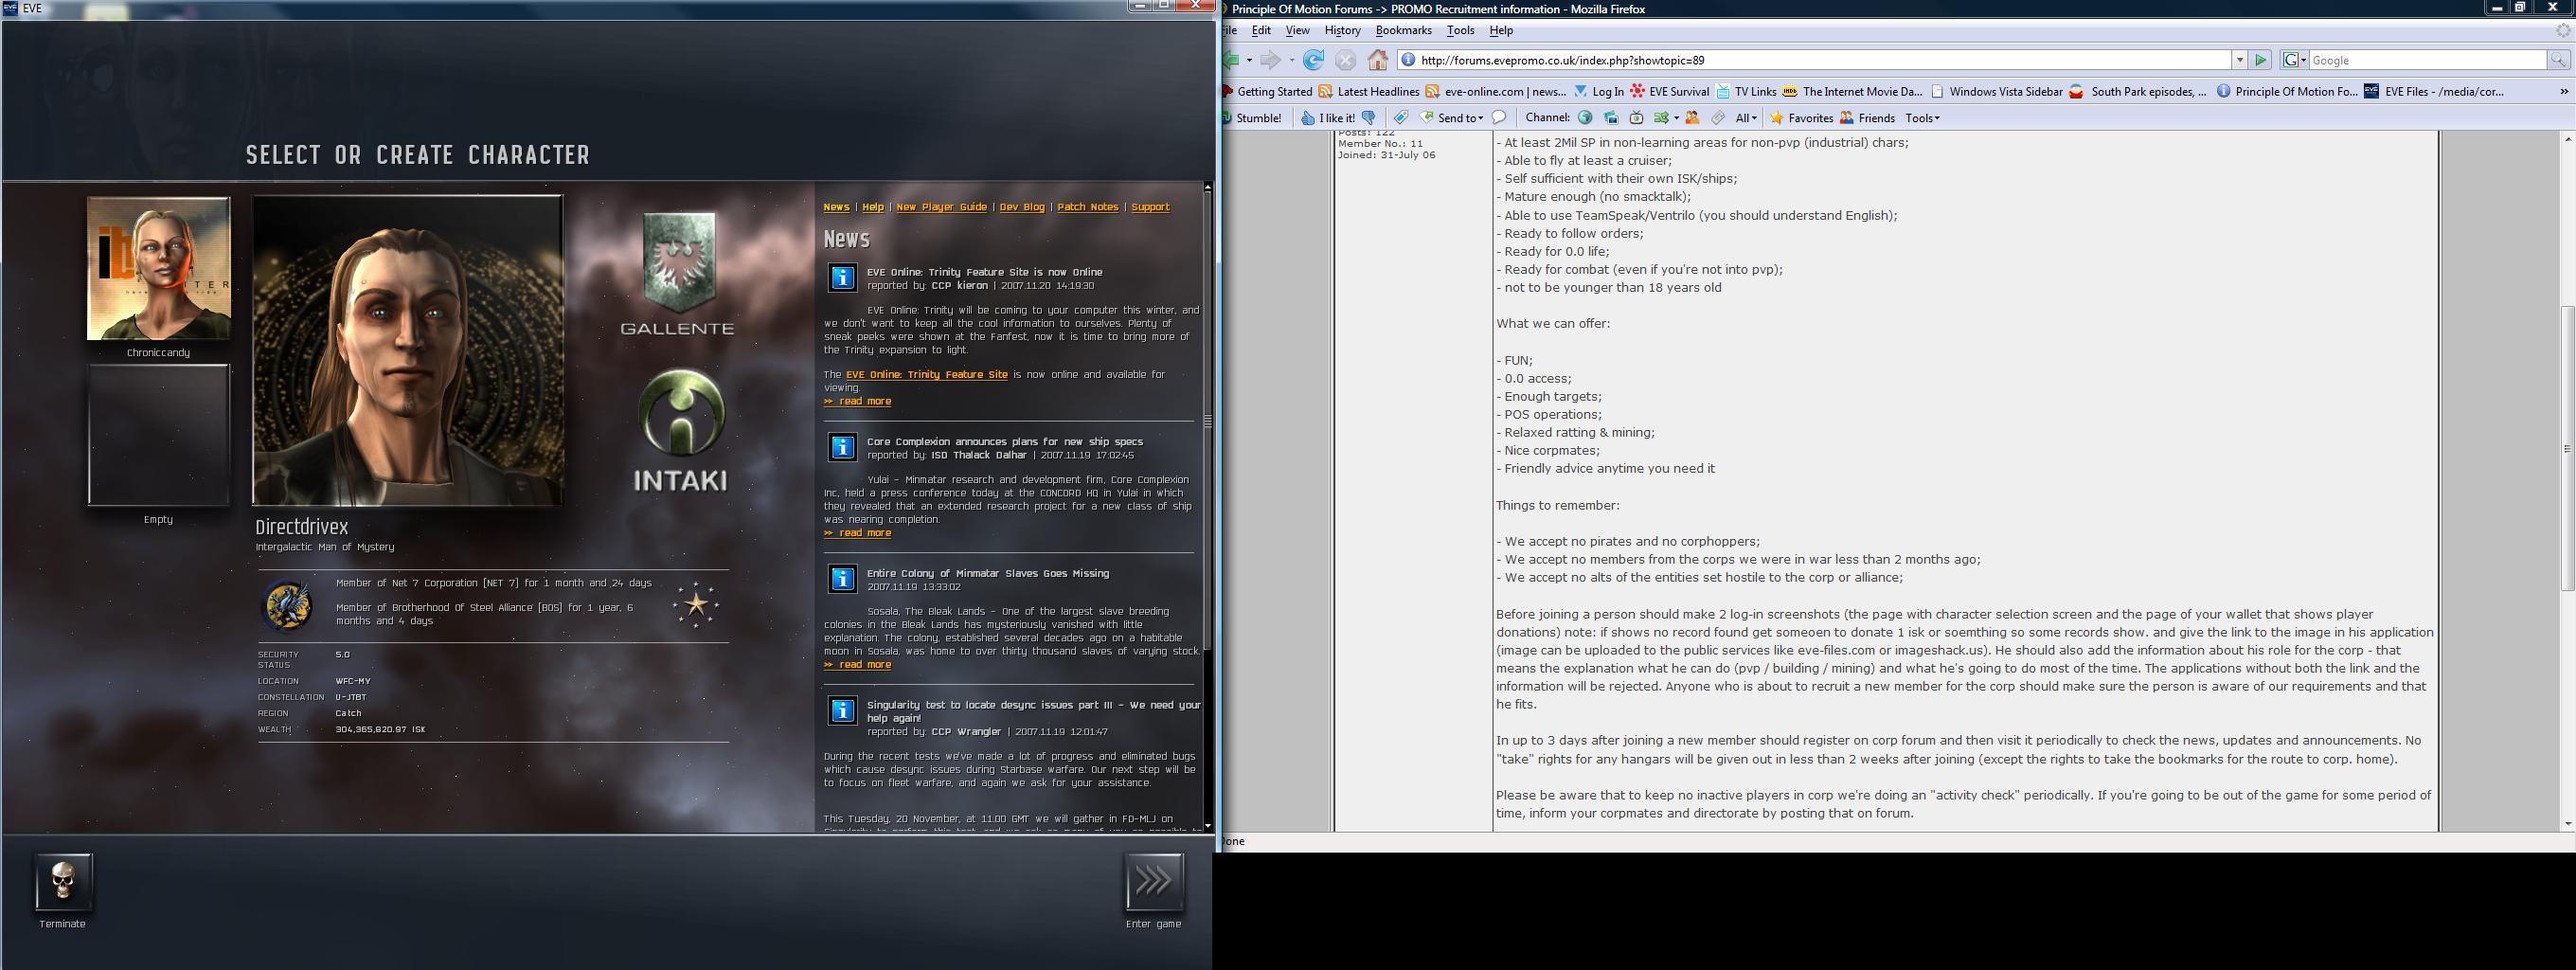Open the South Park episodes bookmark

(2138, 91)
